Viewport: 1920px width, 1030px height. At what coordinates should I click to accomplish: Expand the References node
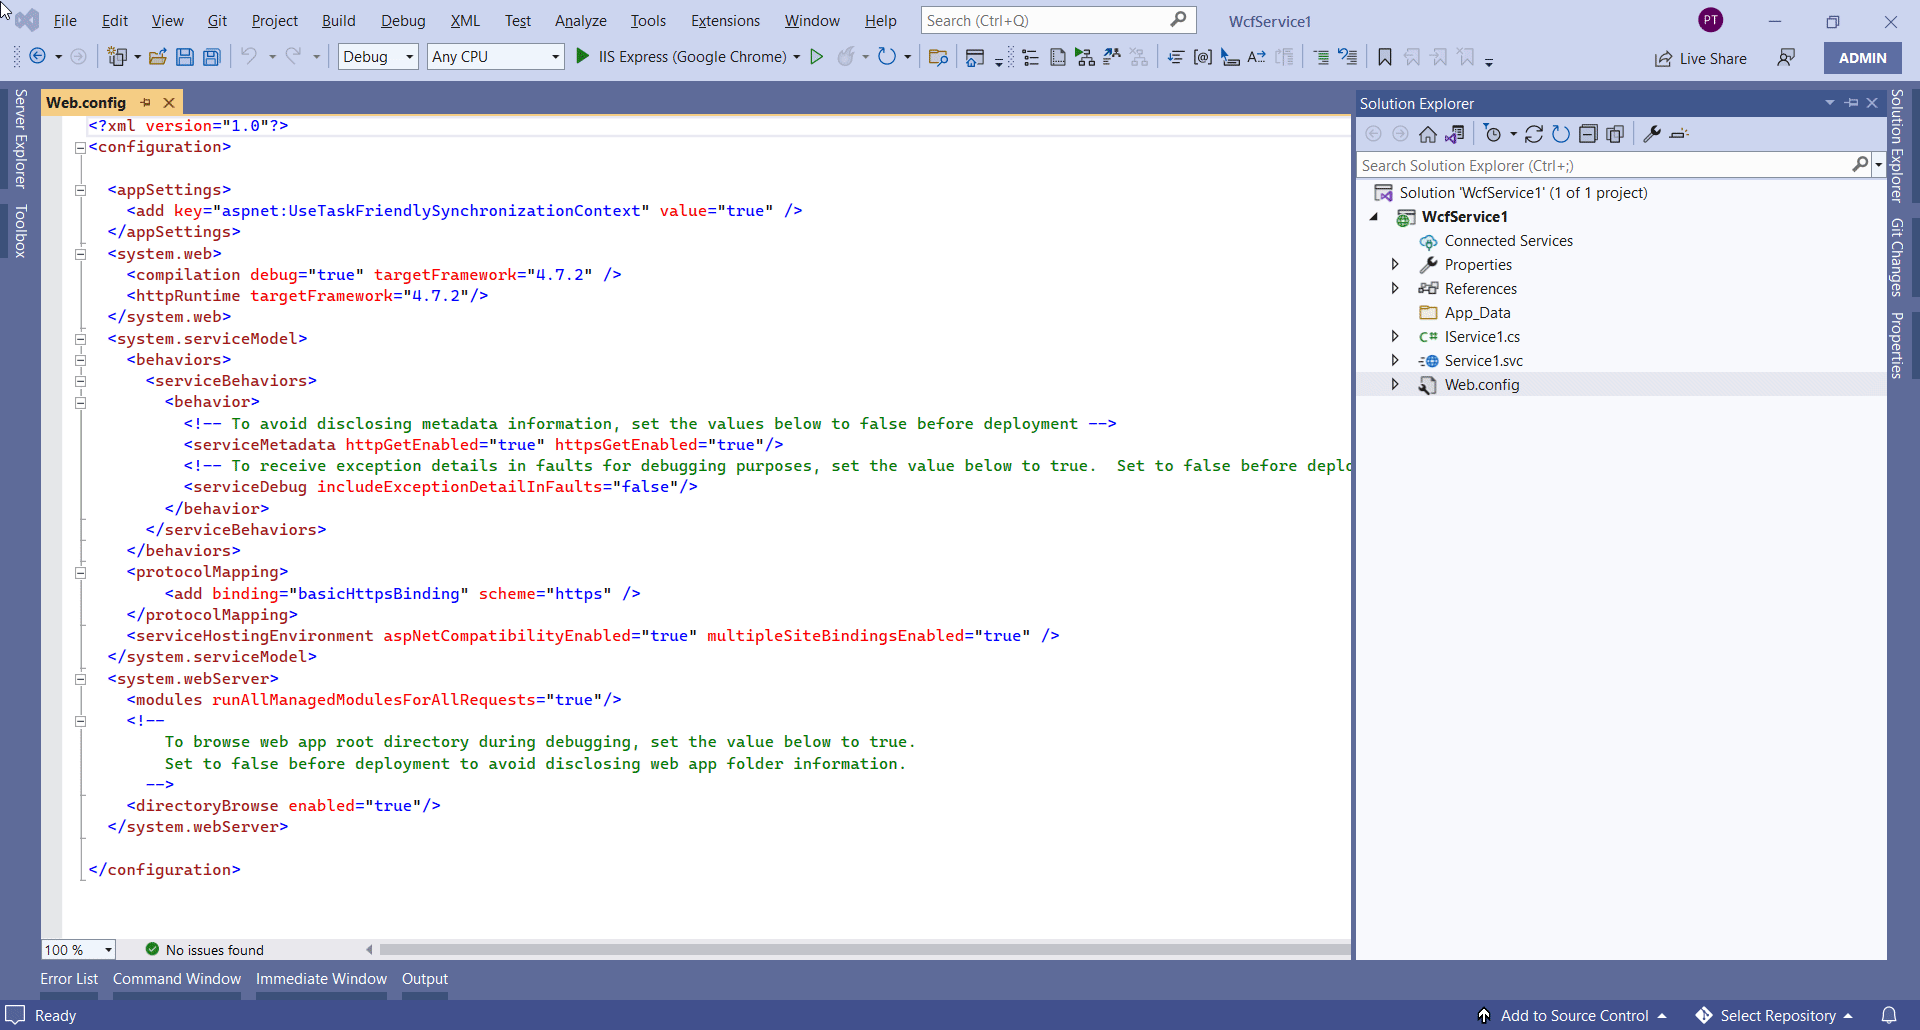[1395, 288]
